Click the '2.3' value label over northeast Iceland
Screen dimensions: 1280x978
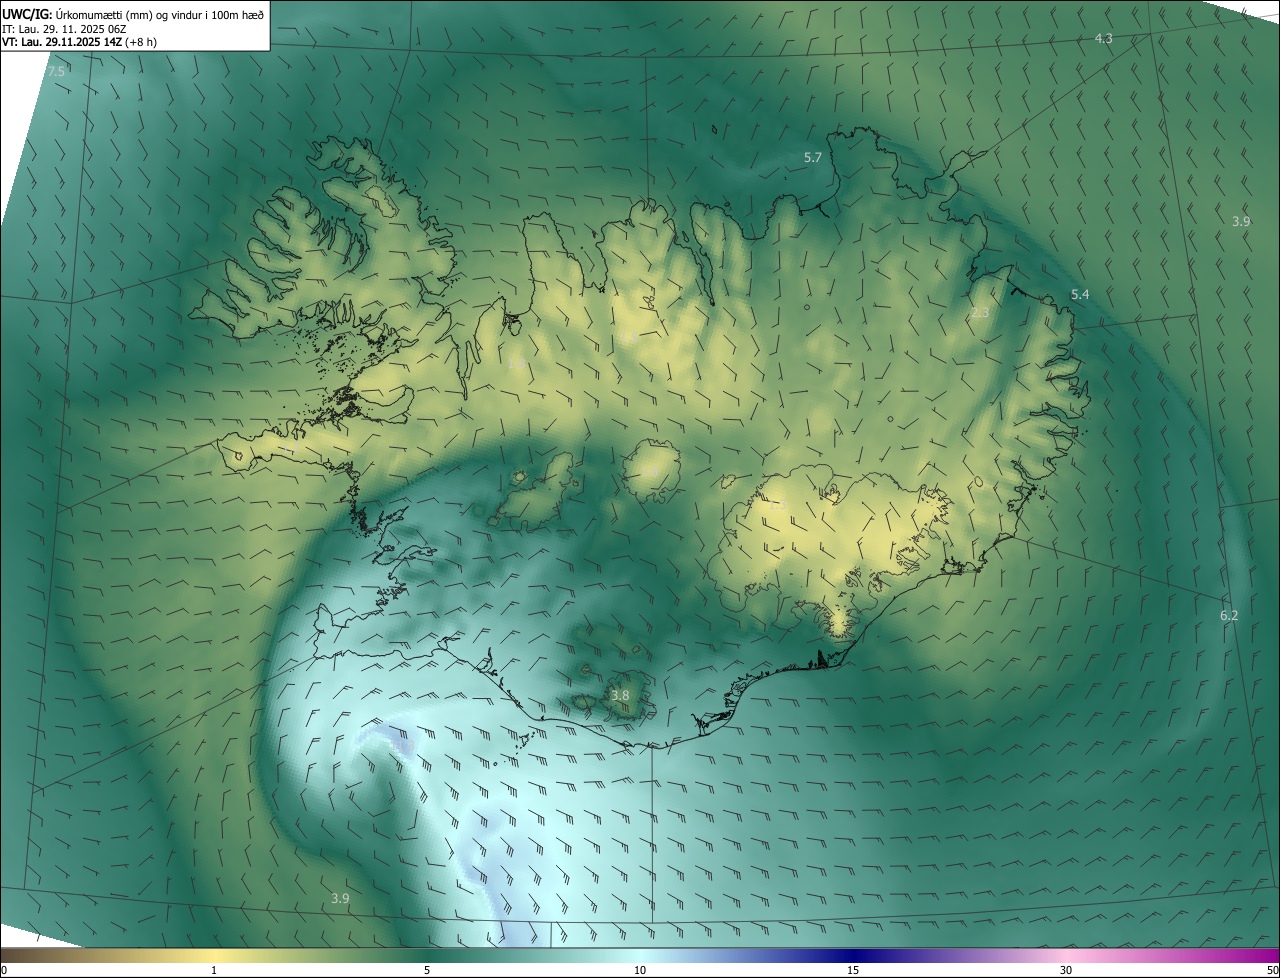(x=980, y=313)
